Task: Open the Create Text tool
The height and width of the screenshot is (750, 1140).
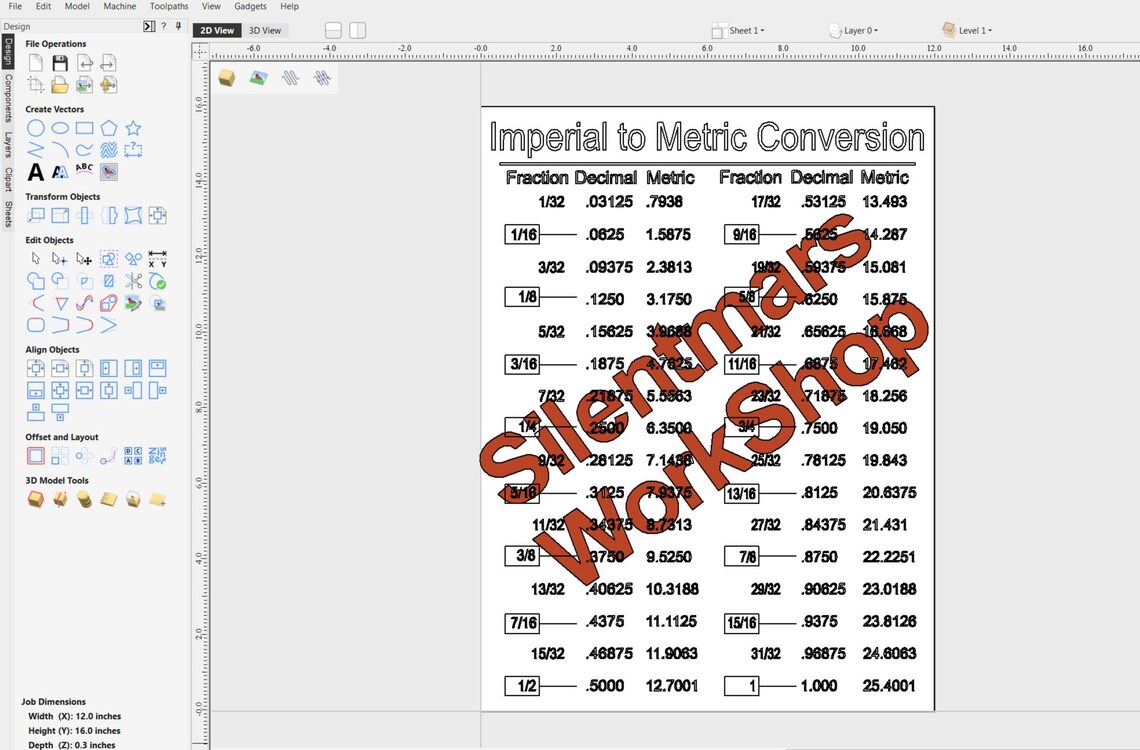Action: pos(35,172)
